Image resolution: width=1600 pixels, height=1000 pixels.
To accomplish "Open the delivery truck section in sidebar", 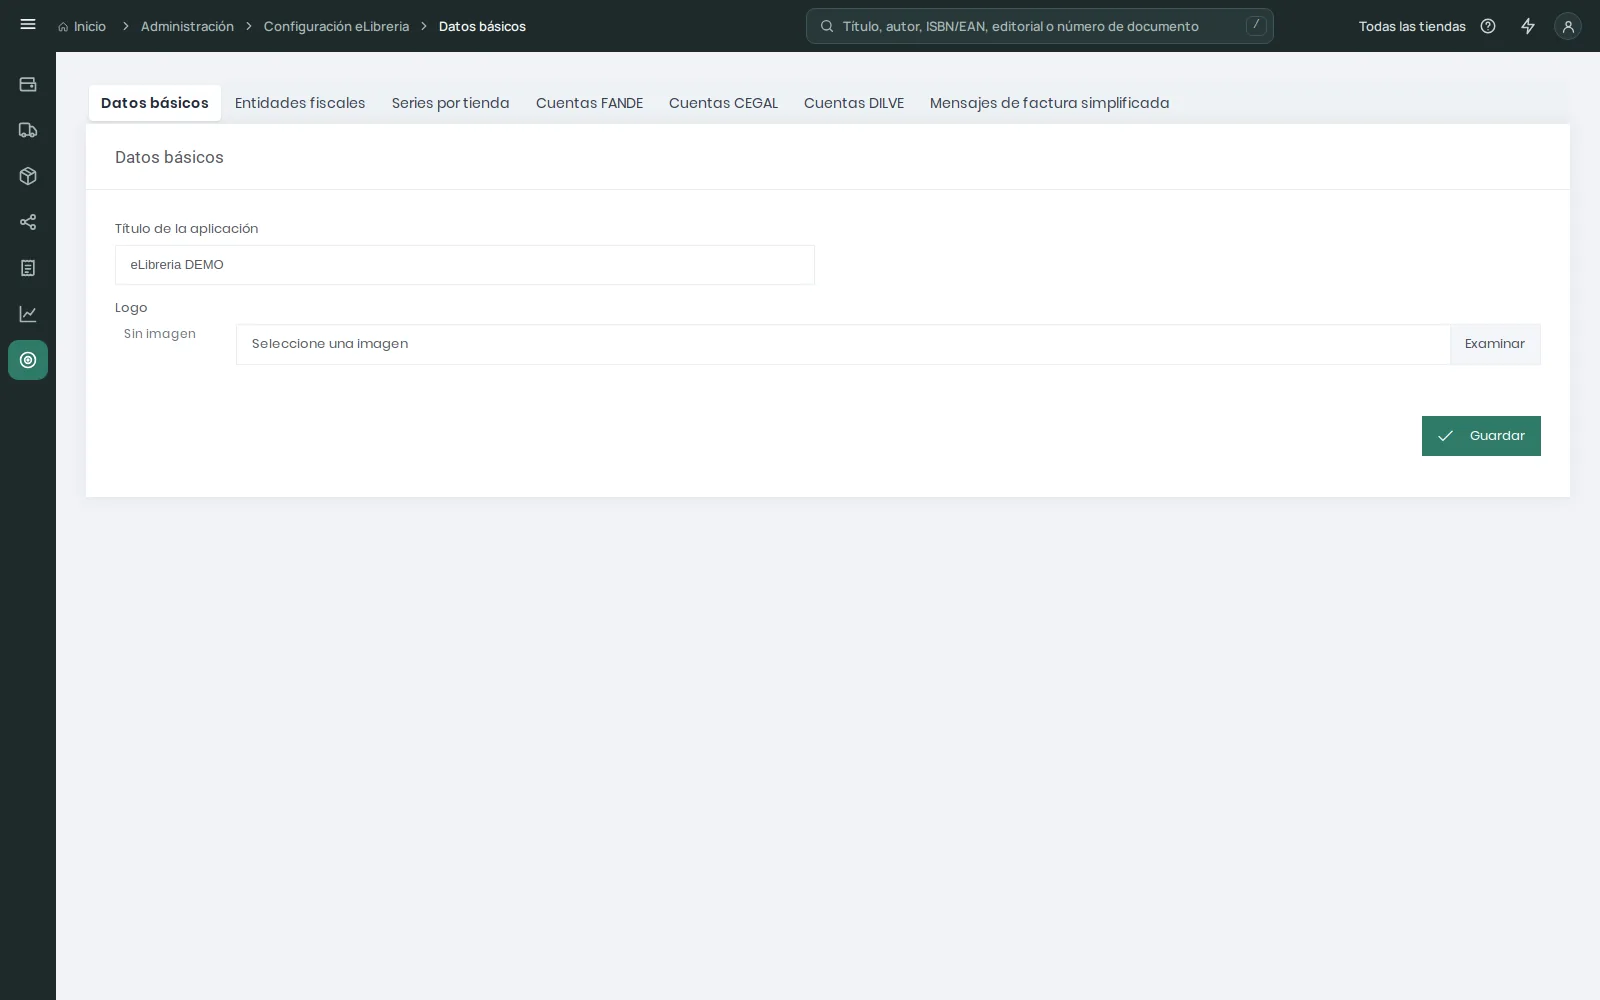I will 28,130.
